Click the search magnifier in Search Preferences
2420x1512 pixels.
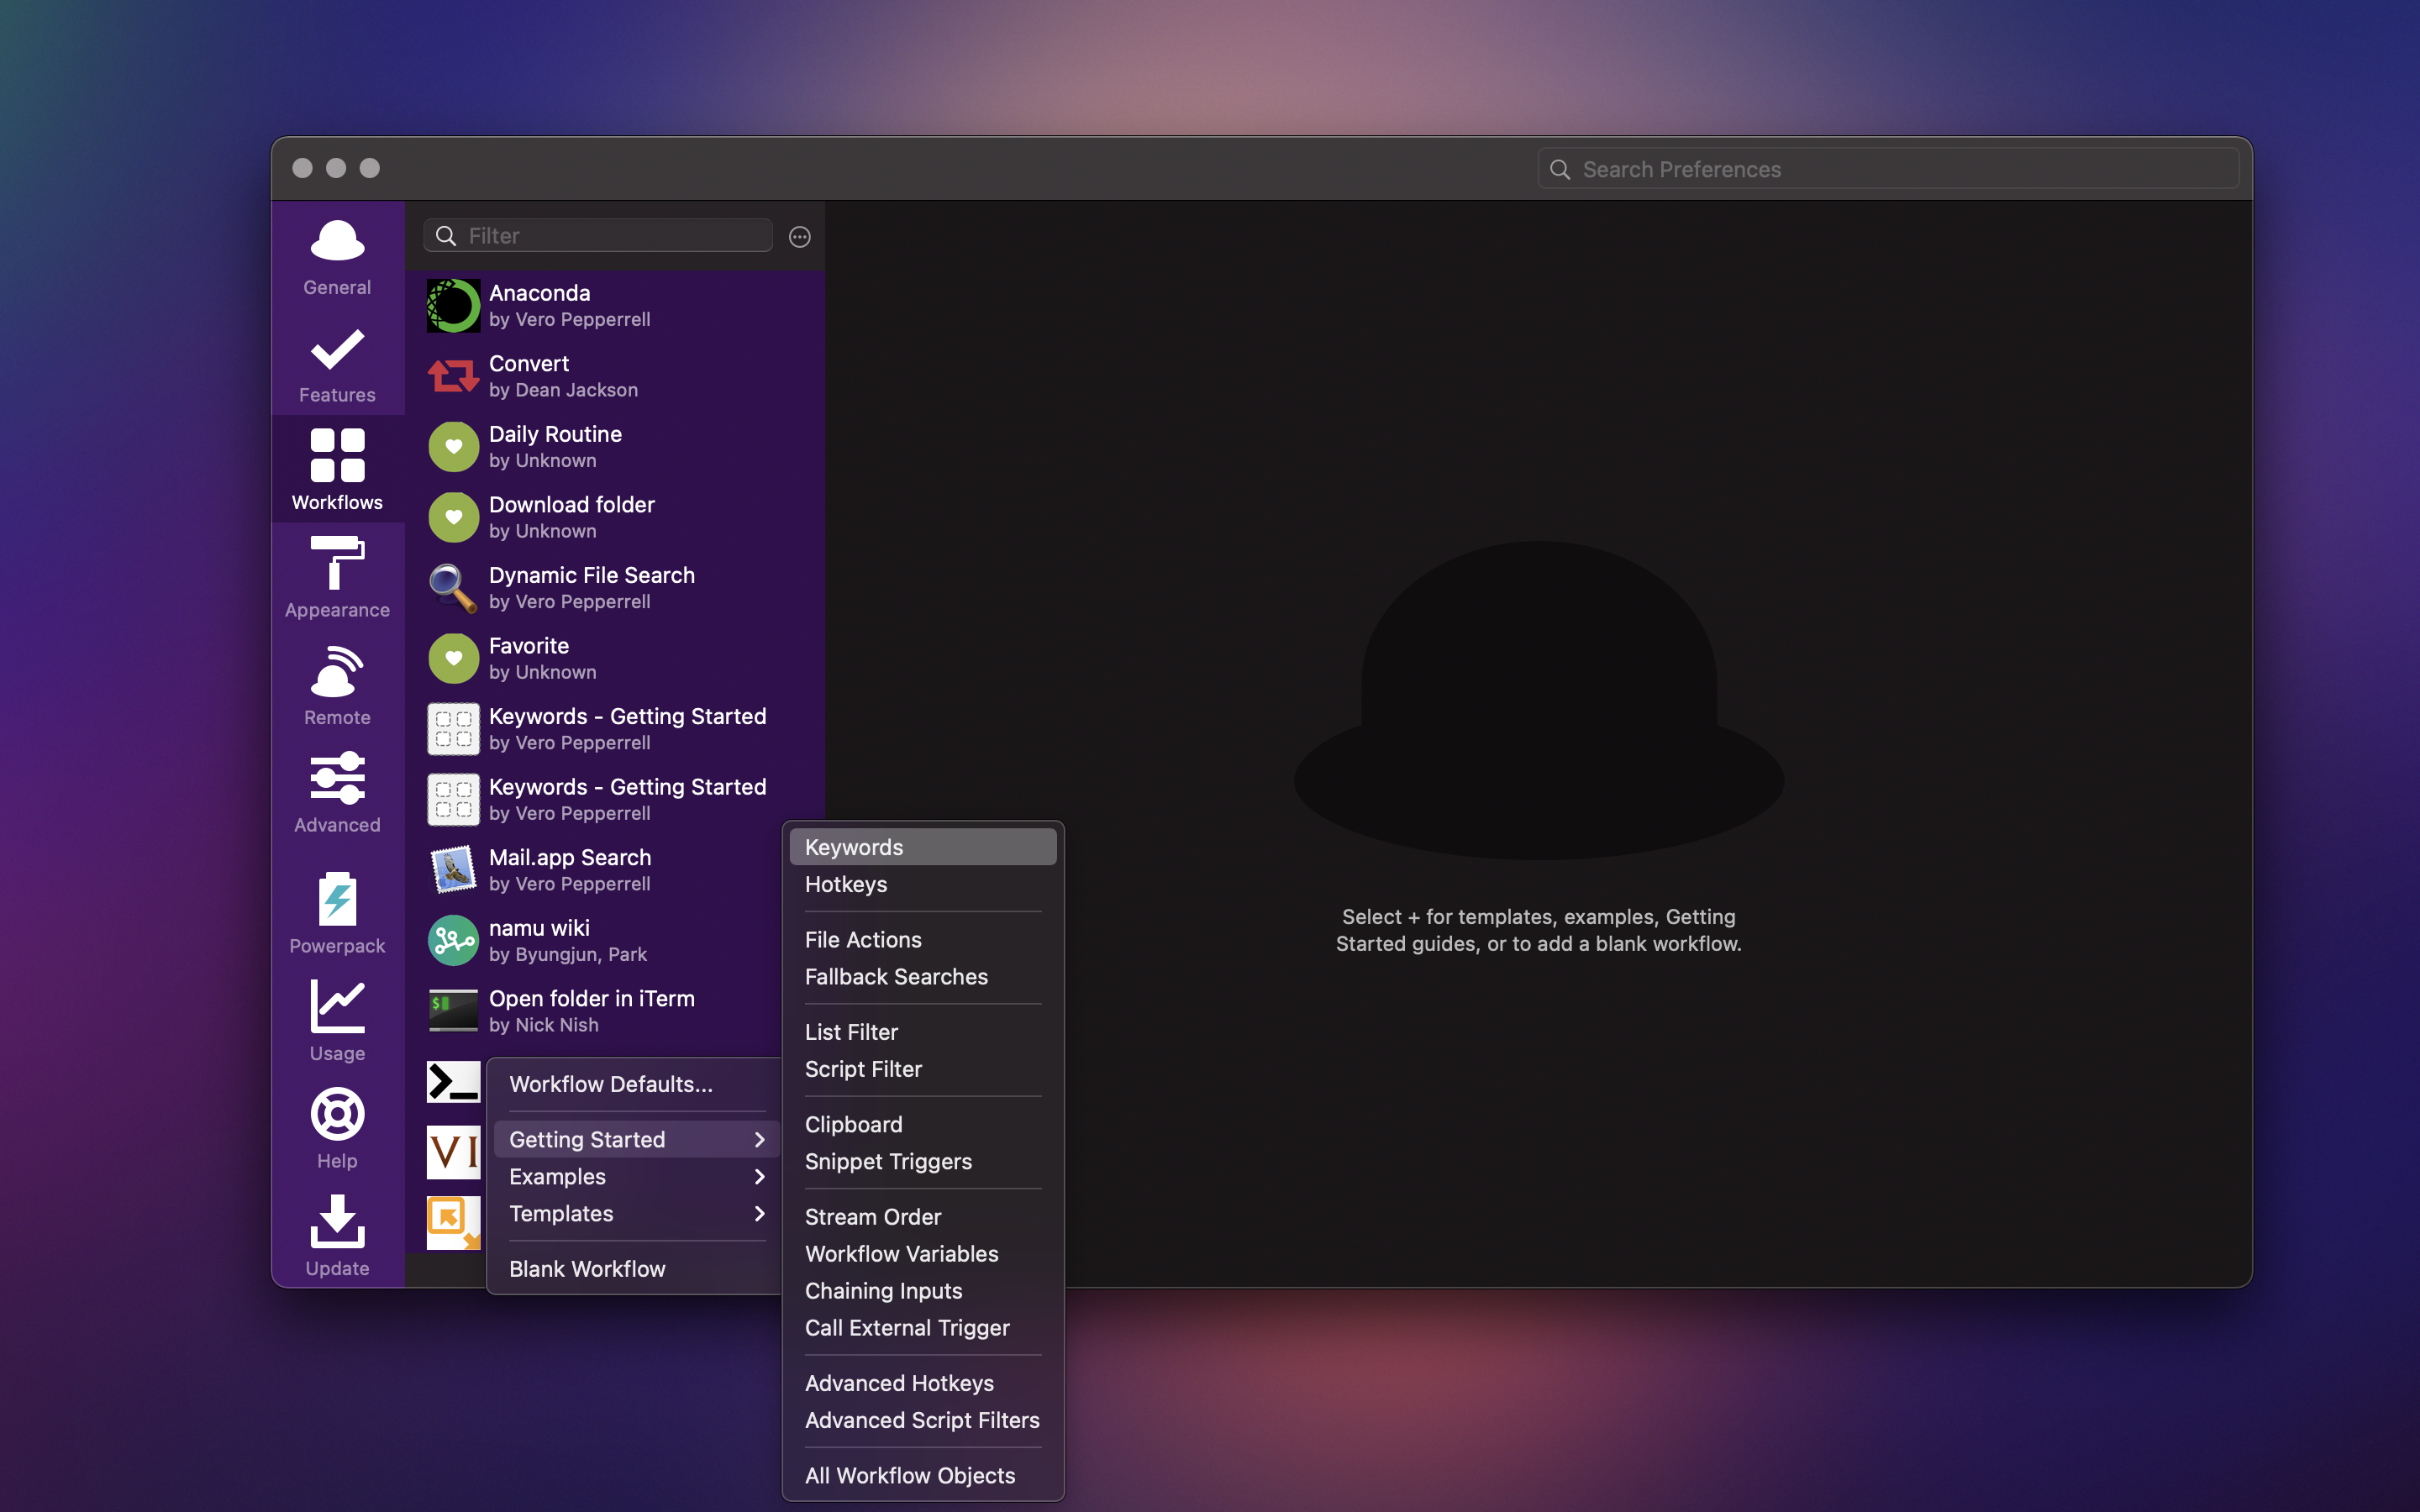click(1560, 169)
